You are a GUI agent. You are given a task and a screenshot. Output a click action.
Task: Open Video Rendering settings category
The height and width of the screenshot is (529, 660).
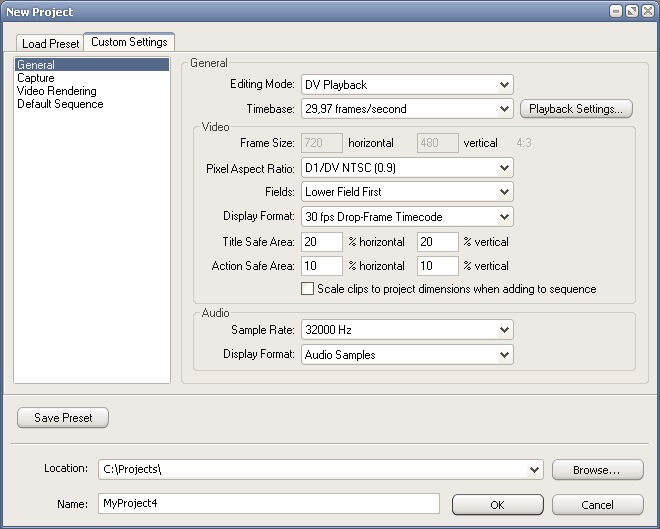click(57, 91)
